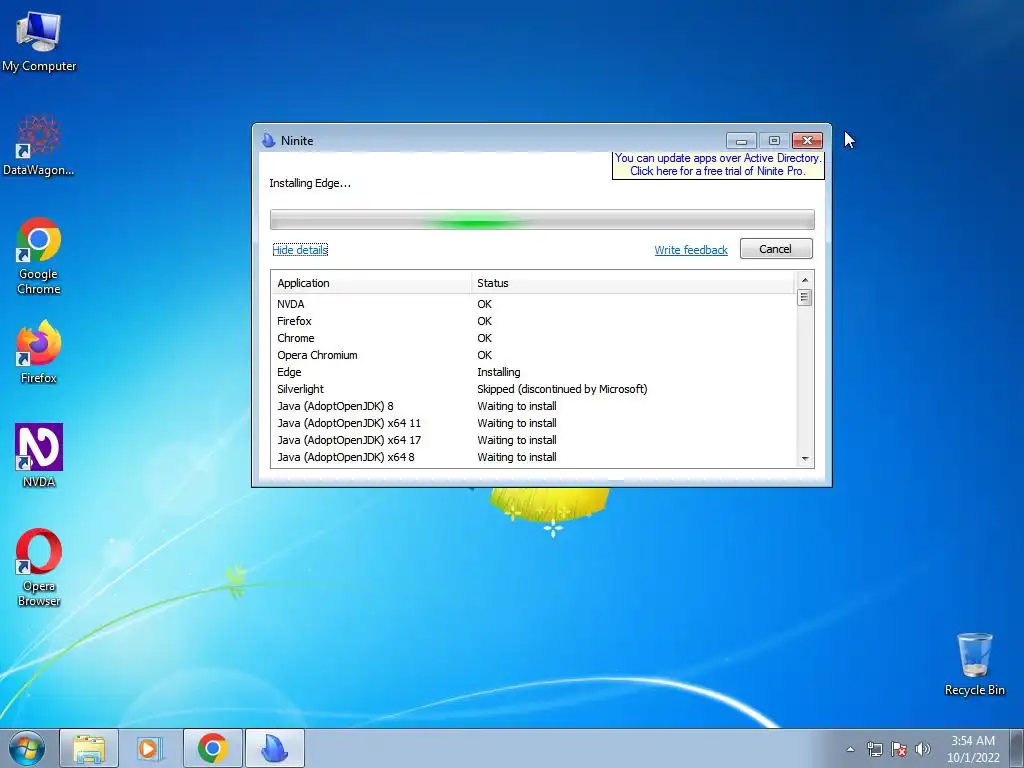Open the Windows Start menu

pyautogui.click(x=27, y=748)
